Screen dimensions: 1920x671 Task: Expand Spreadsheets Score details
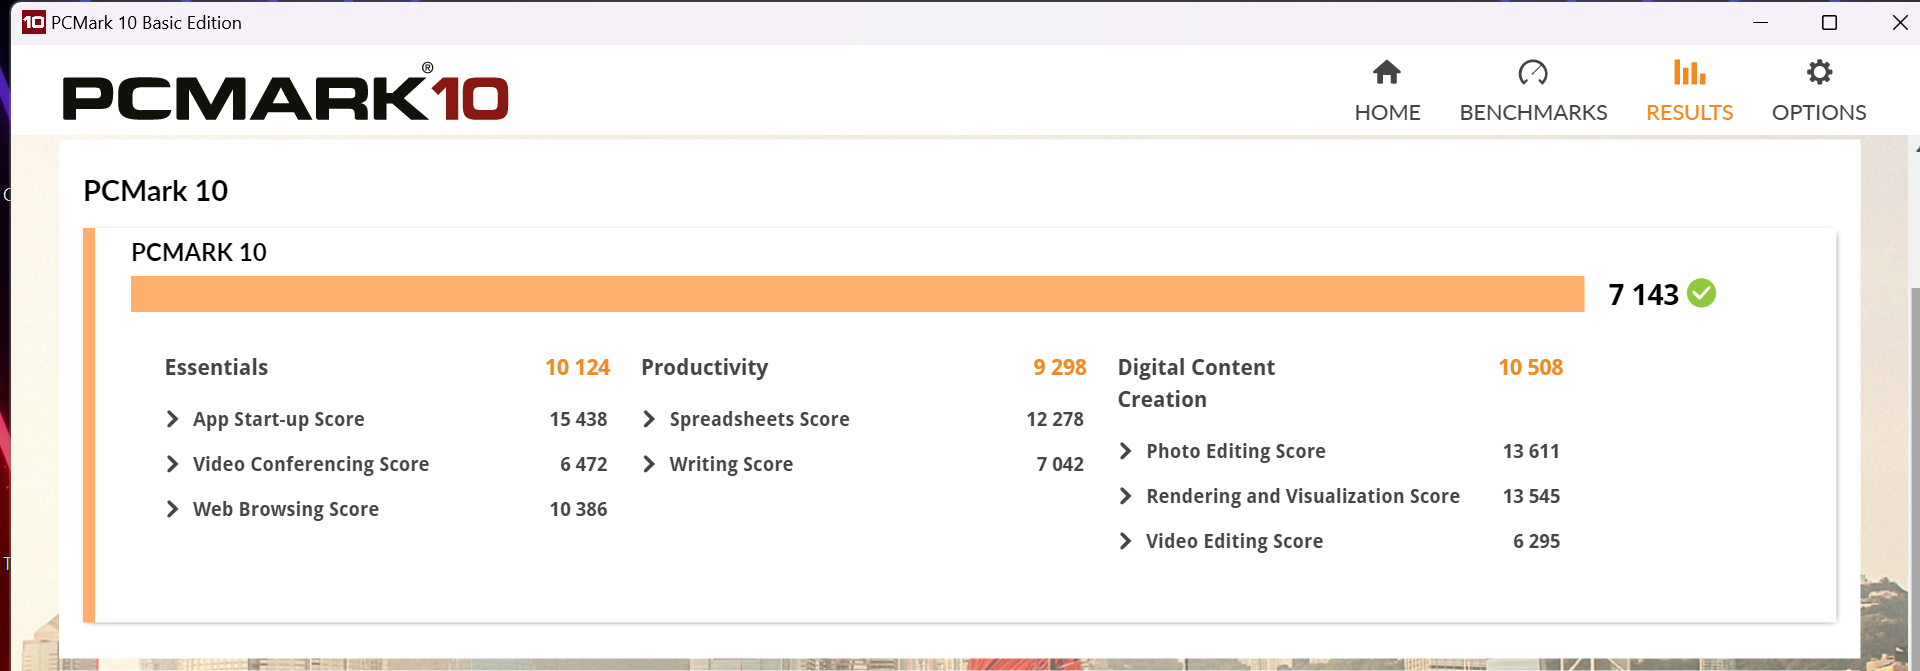click(x=649, y=419)
